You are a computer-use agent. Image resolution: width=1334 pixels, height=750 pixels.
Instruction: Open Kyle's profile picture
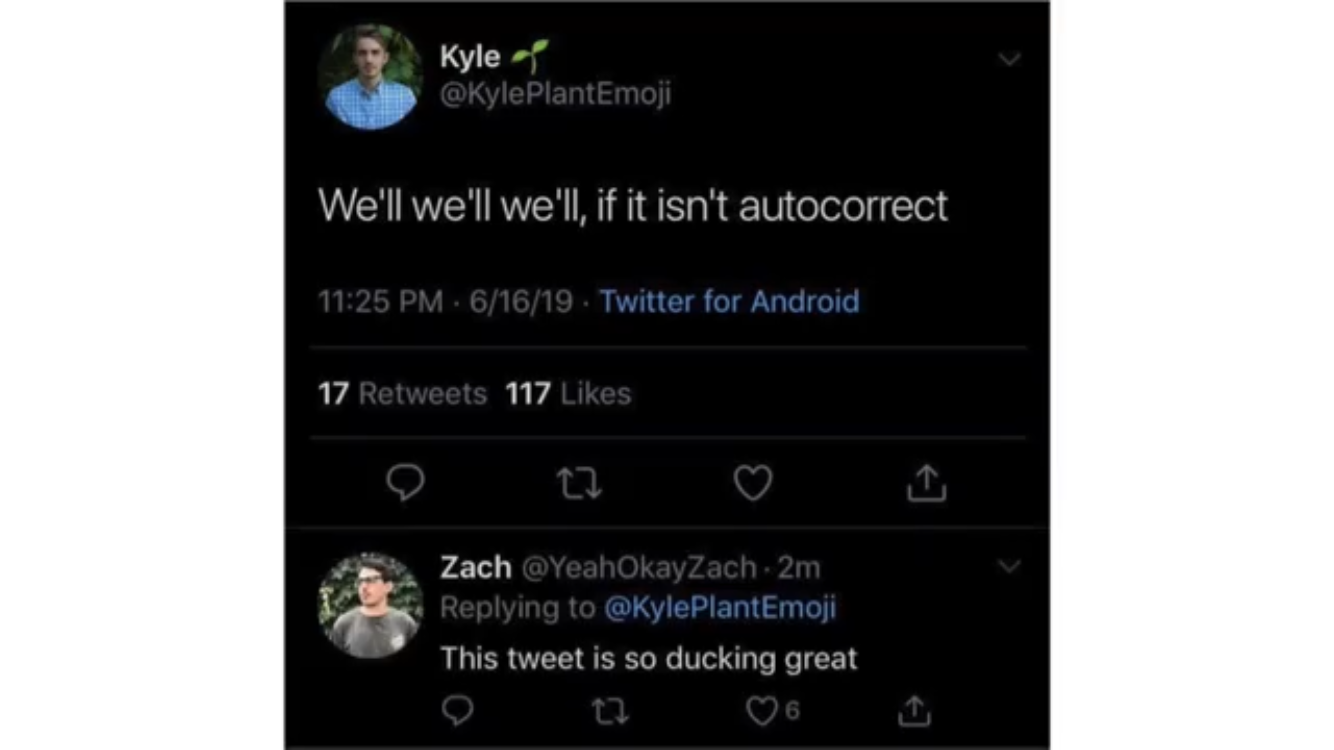[x=370, y=78]
